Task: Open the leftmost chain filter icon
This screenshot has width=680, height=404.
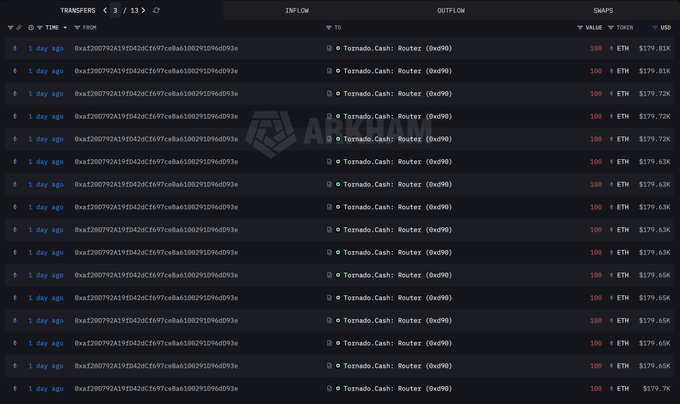Action: (10, 28)
